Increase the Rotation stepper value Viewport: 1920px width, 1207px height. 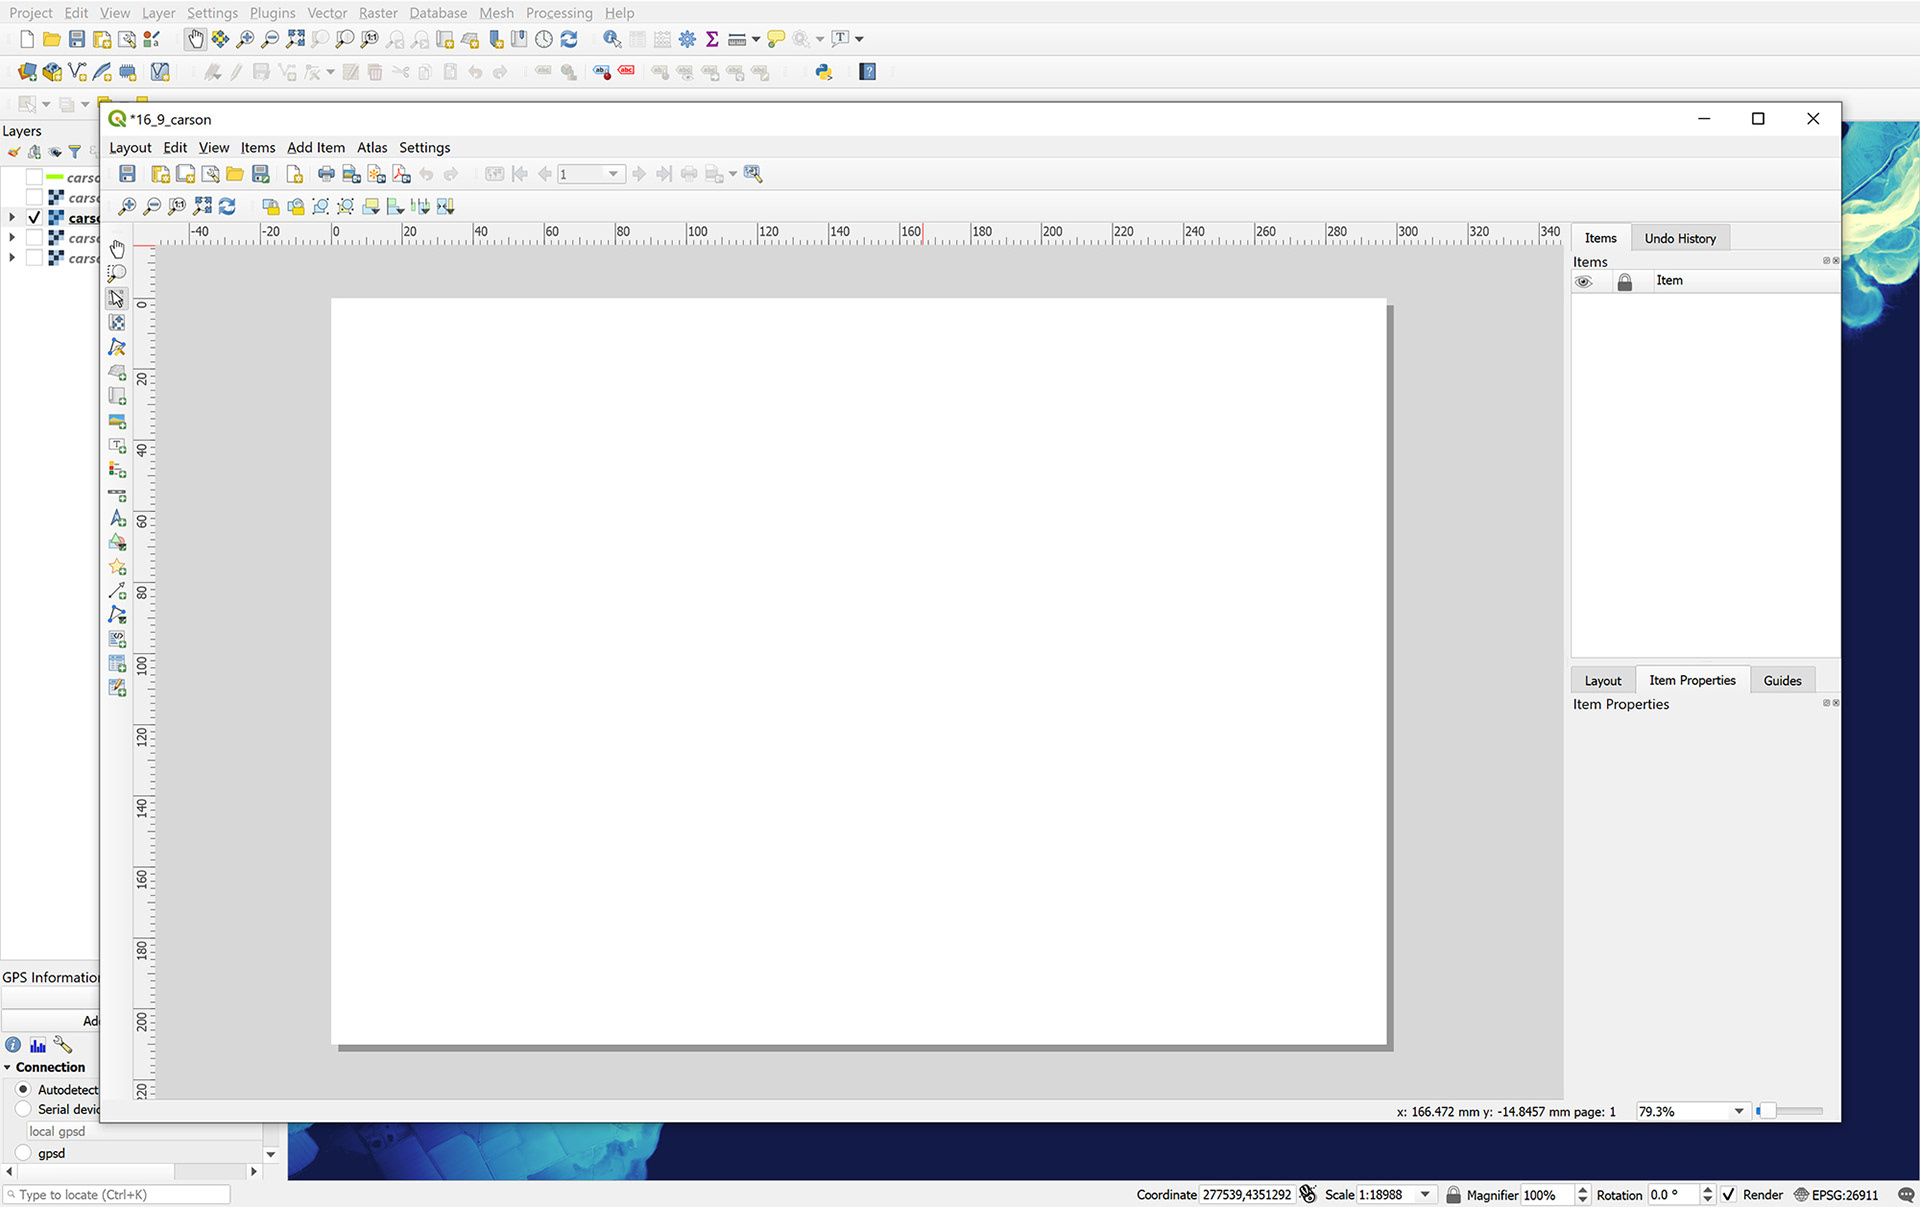(1707, 1190)
